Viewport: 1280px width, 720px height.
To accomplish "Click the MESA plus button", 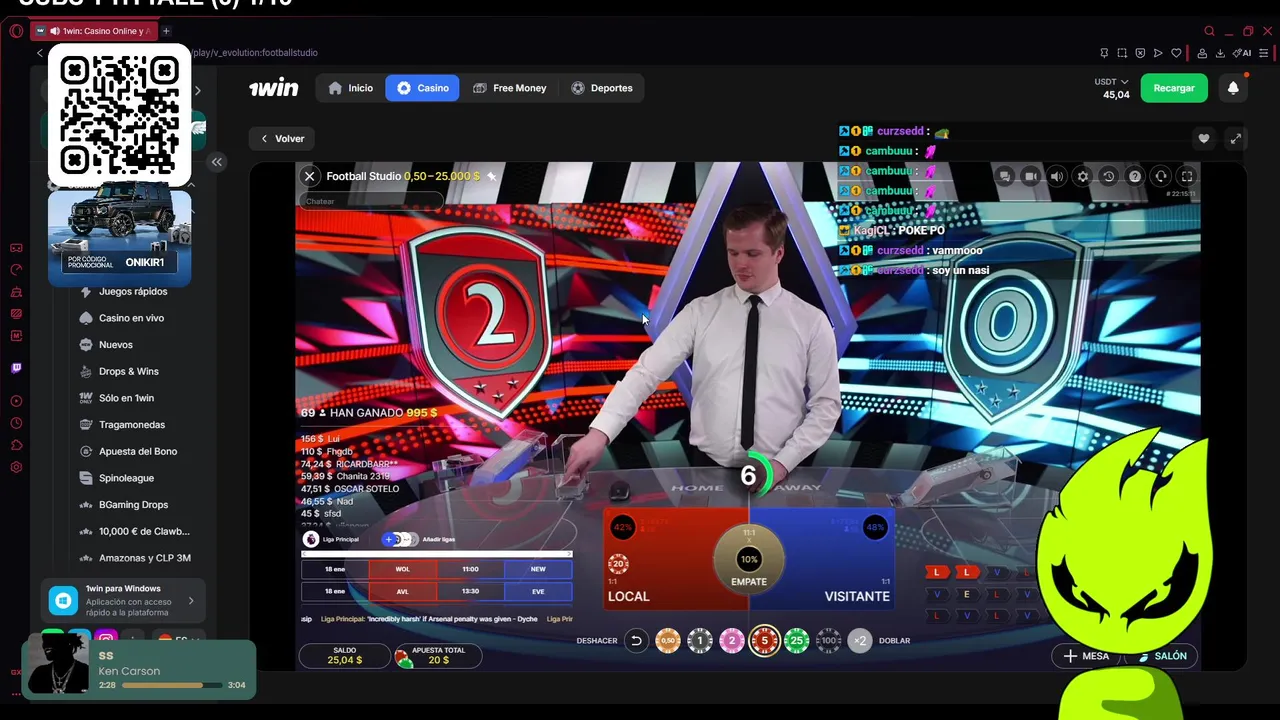I will click(x=1086, y=656).
